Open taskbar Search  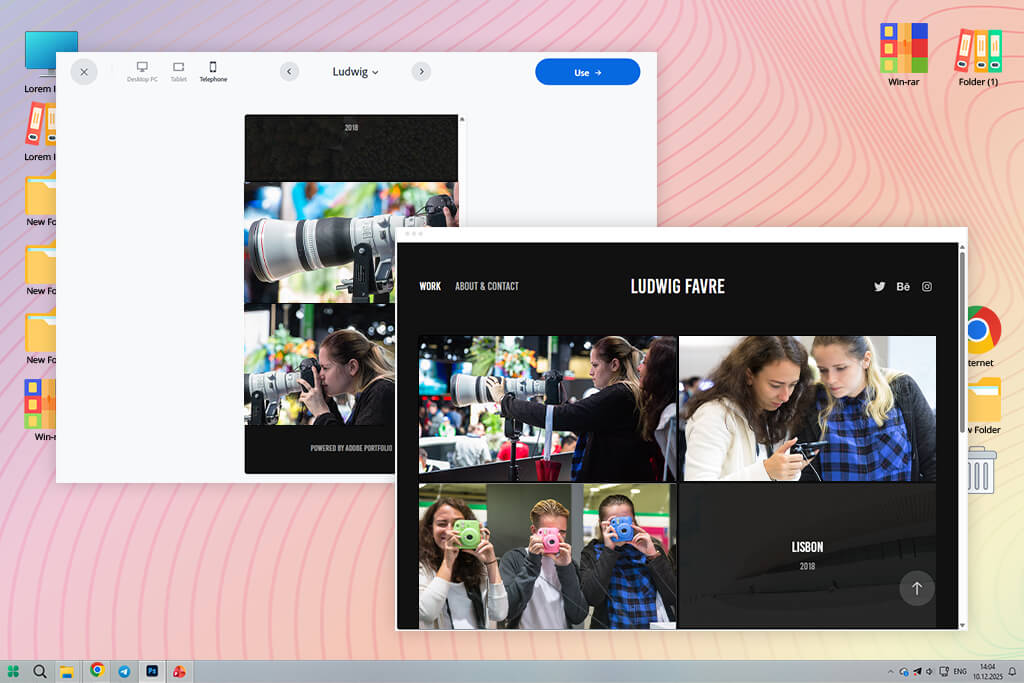pos(40,671)
